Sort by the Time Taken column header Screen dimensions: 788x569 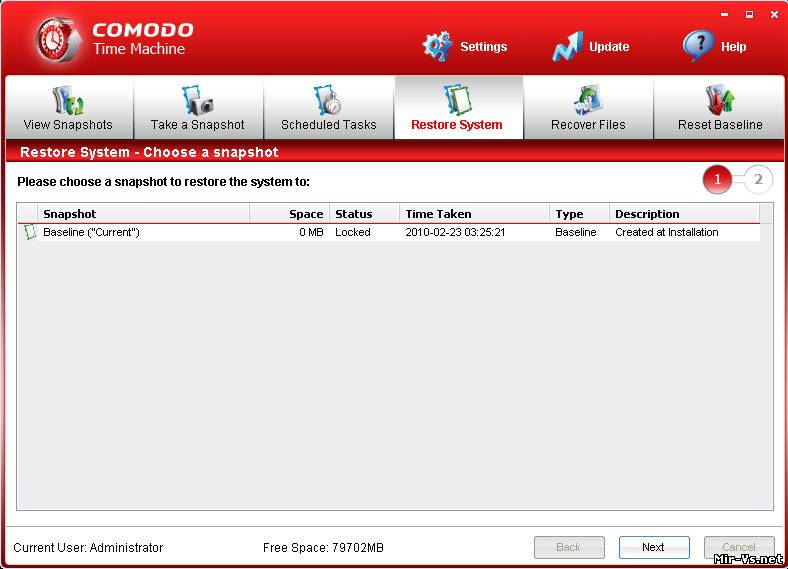(x=474, y=214)
